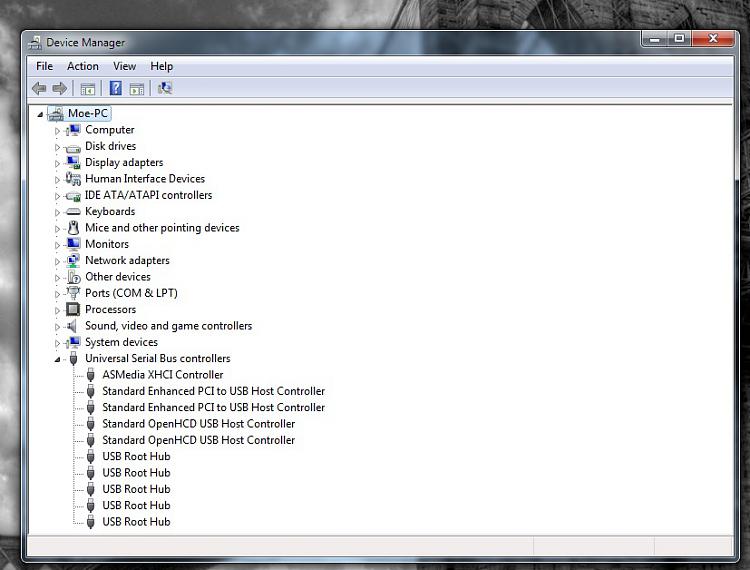Expand the Human Interface Devices category
Screen dimensions: 750x570
tap(57, 180)
